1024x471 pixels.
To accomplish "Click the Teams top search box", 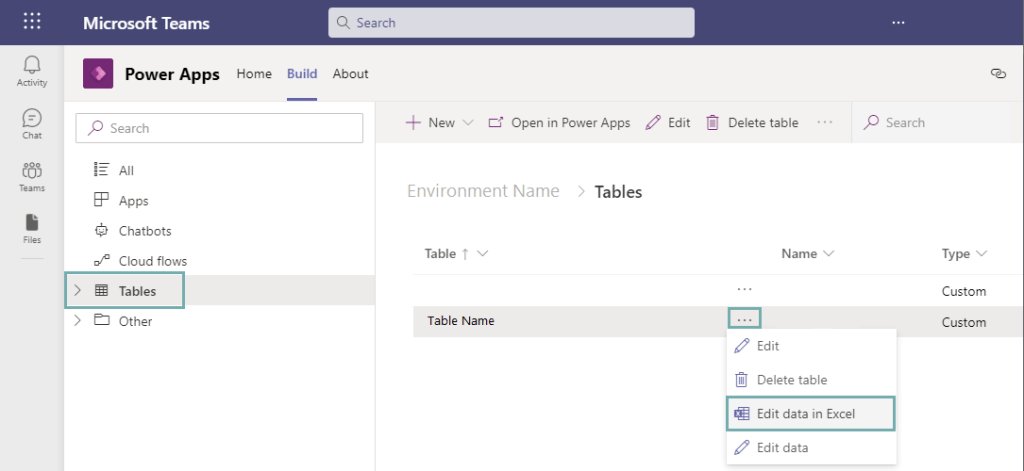I will [511, 22].
